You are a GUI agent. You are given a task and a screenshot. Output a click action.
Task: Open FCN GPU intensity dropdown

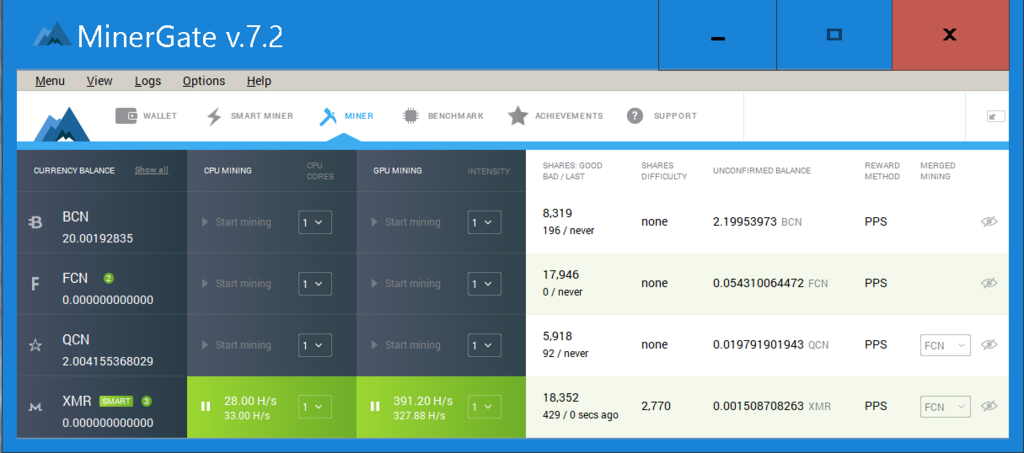click(x=484, y=284)
